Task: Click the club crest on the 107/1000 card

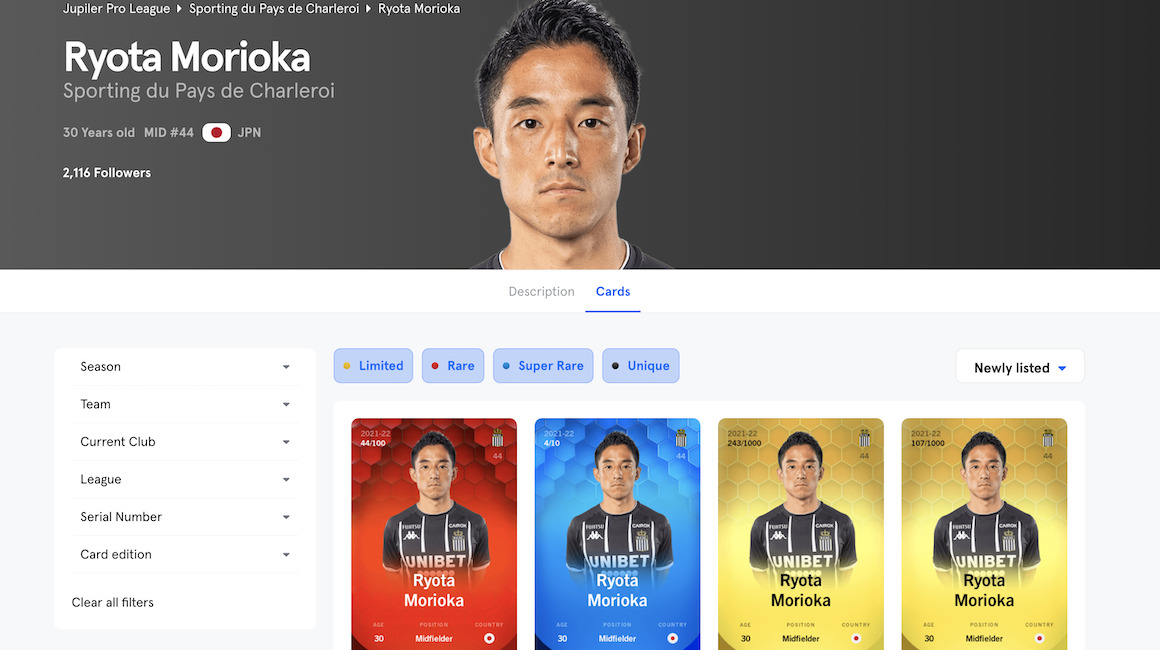Action: coord(1048,438)
